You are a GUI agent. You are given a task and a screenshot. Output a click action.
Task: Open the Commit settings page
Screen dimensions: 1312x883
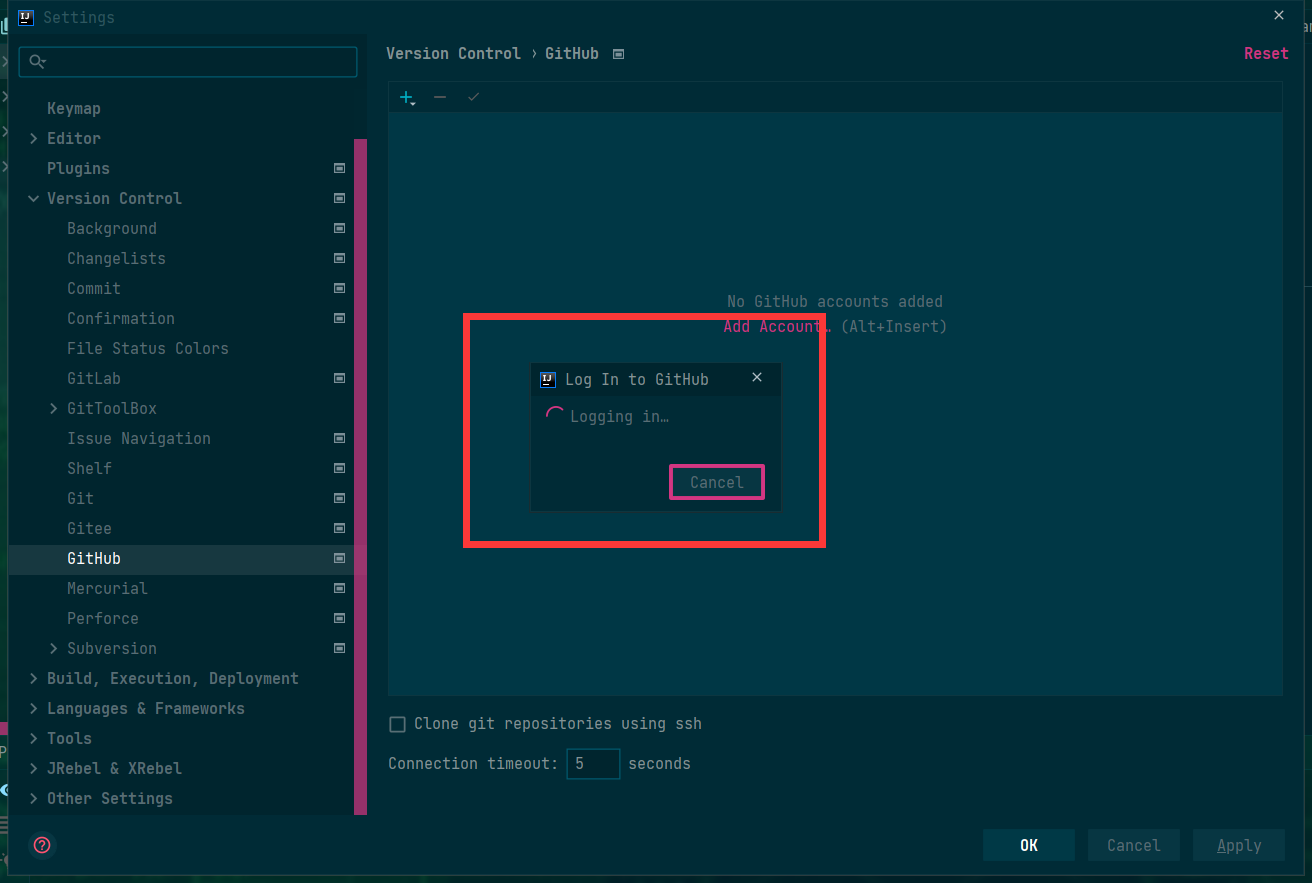click(x=94, y=288)
